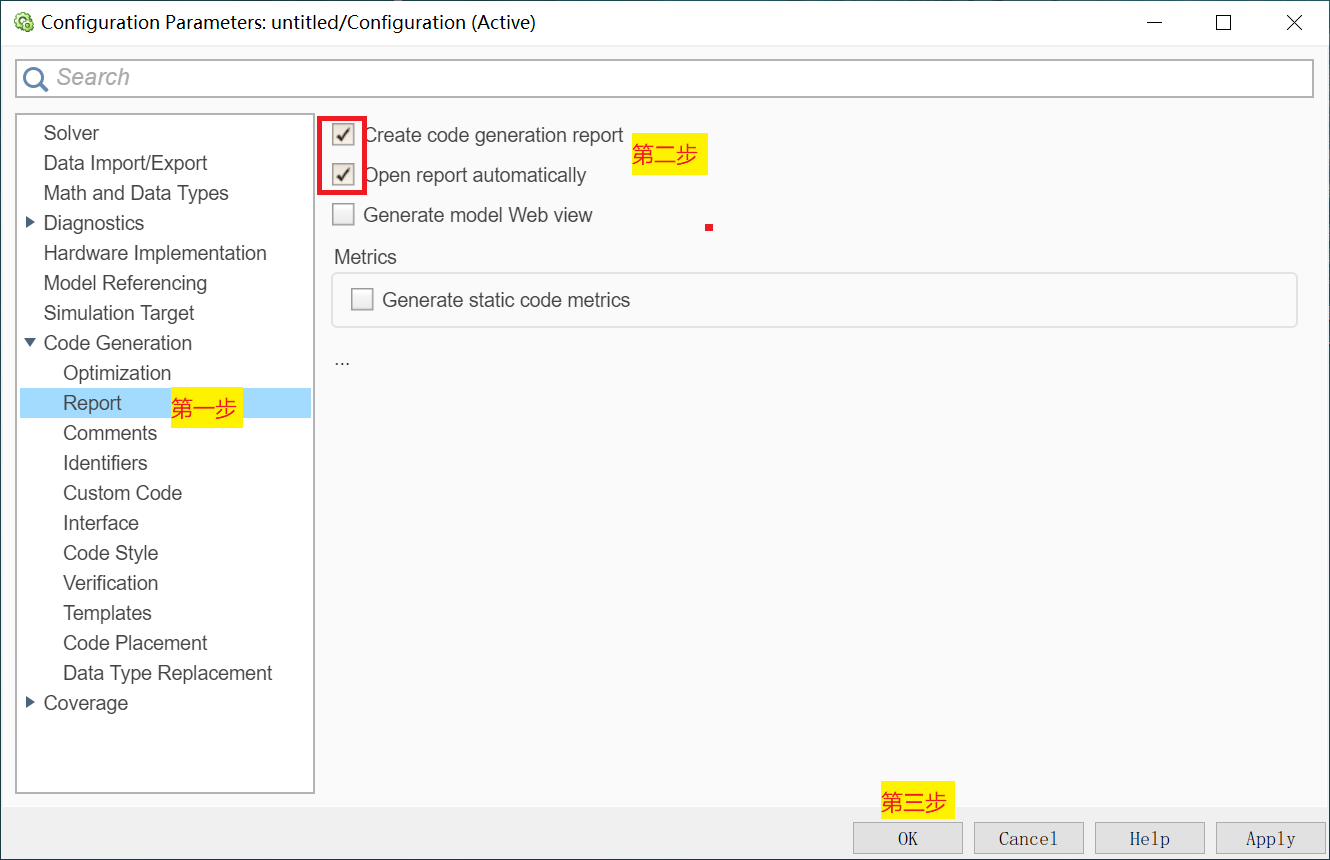This screenshot has width=1330, height=860.
Task: Show hidden advanced parameters via ellipsis
Action: (x=342, y=361)
